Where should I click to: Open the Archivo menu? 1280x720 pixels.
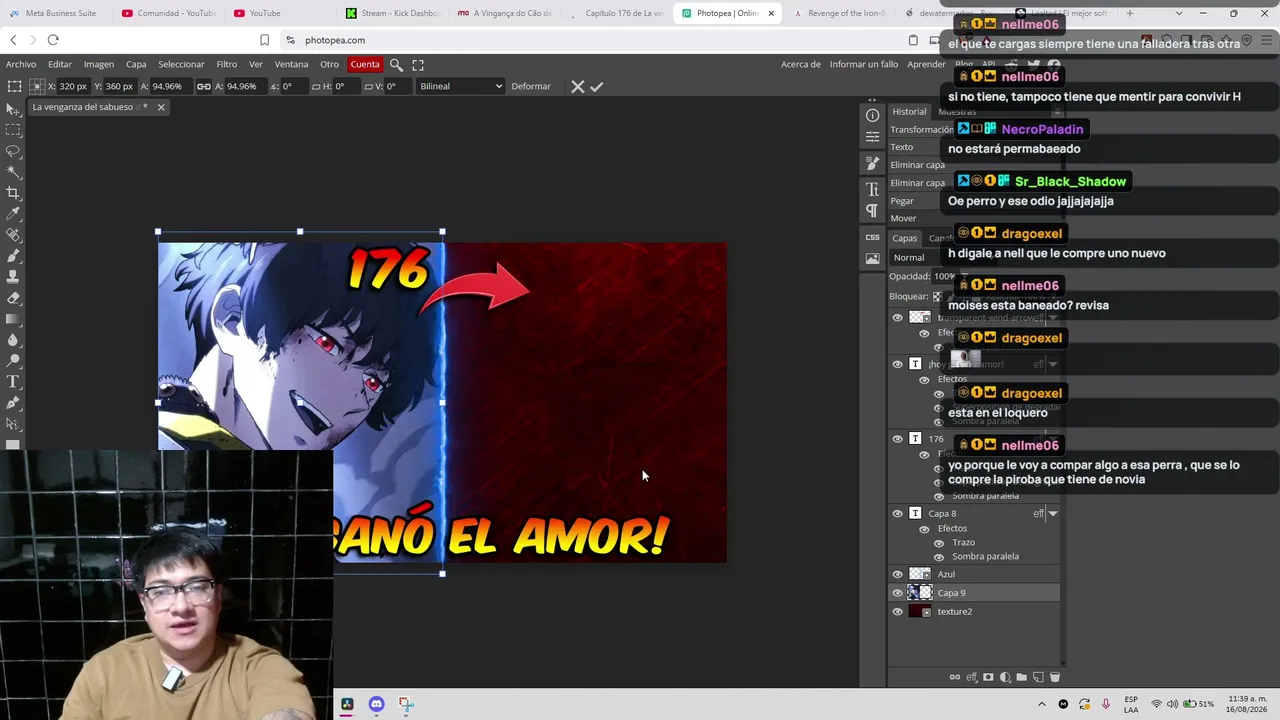coord(21,64)
